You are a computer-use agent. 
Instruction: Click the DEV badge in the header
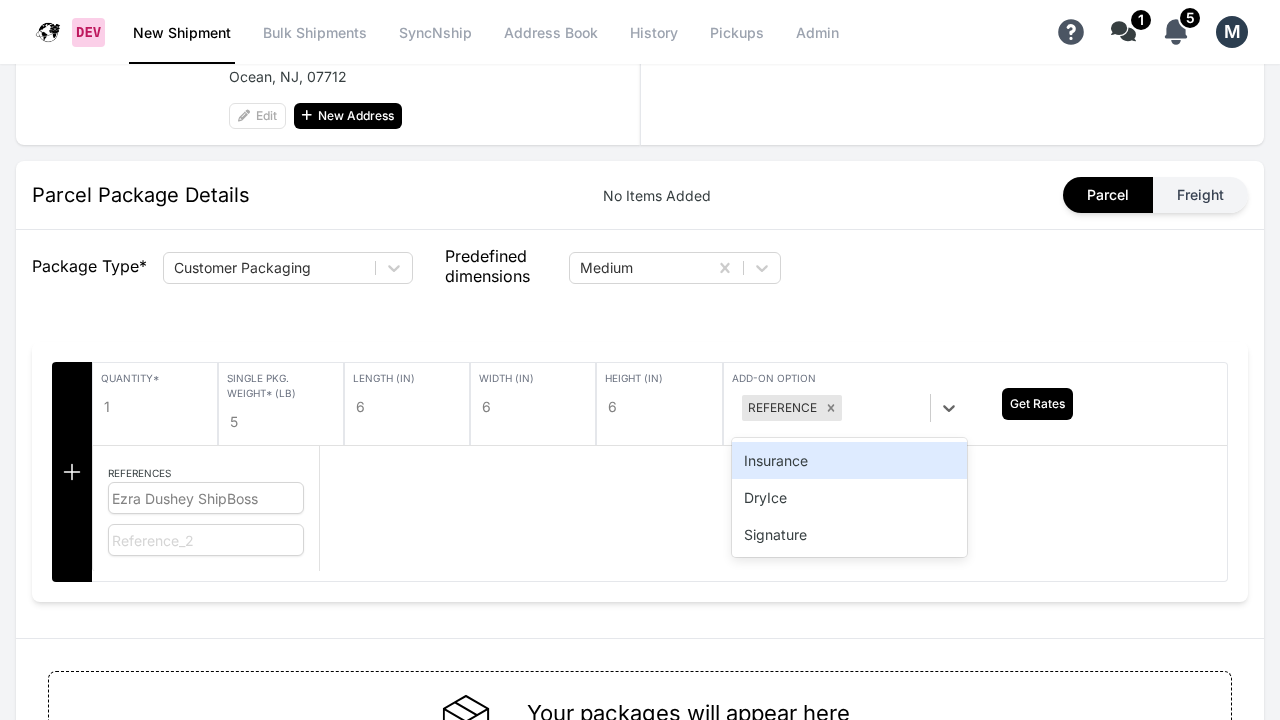click(88, 32)
